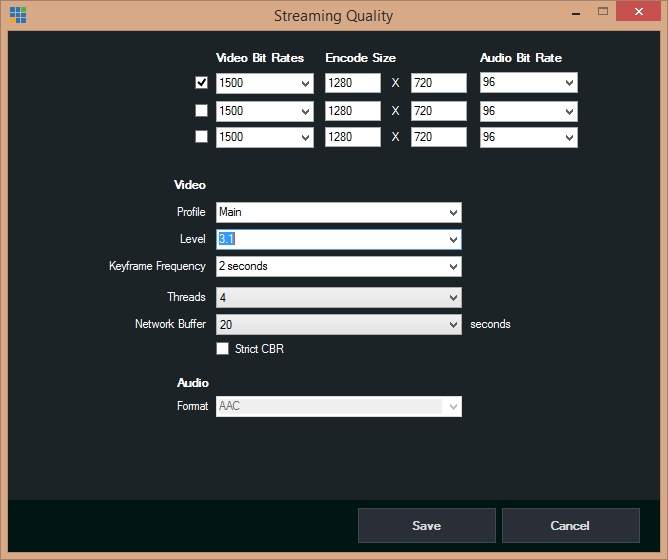The height and width of the screenshot is (560, 668).
Task: Toggle the Strict CBR checkbox
Action: pyautogui.click(x=223, y=348)
